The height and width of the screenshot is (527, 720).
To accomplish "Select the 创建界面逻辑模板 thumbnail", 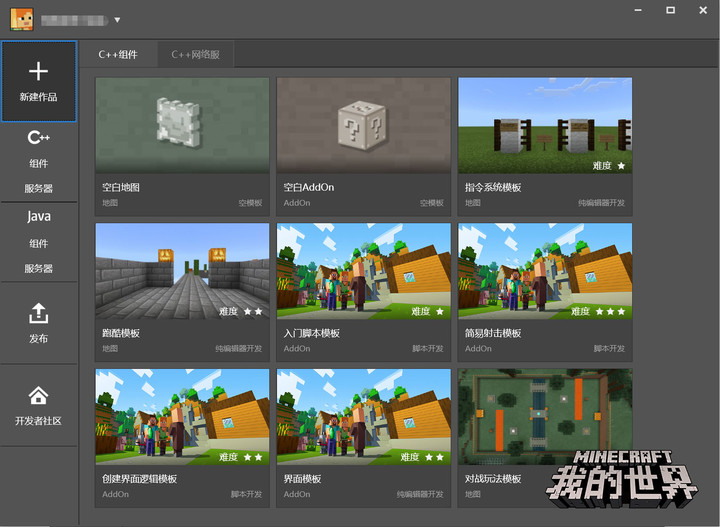I will pos(182,417).
